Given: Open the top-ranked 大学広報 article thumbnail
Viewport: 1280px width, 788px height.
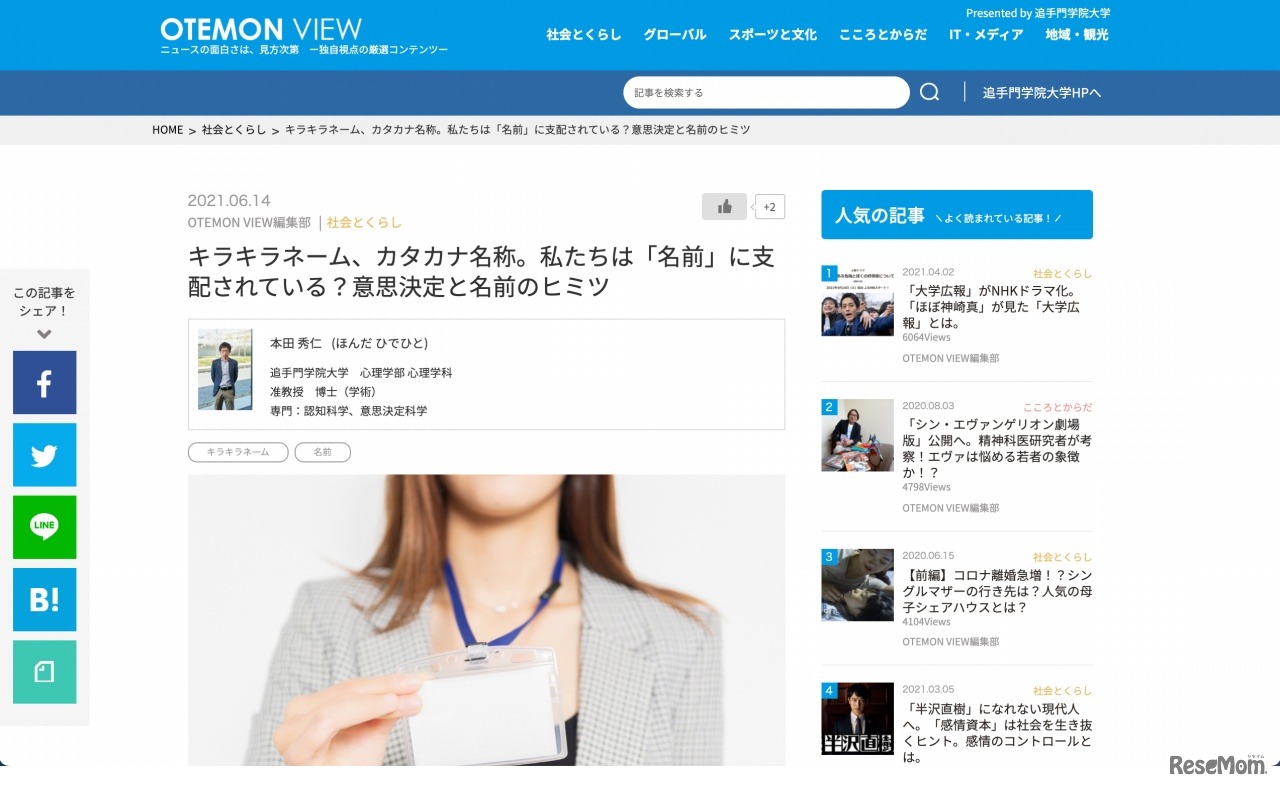Looking at the screenshot, I should click(x=857, y=300).
